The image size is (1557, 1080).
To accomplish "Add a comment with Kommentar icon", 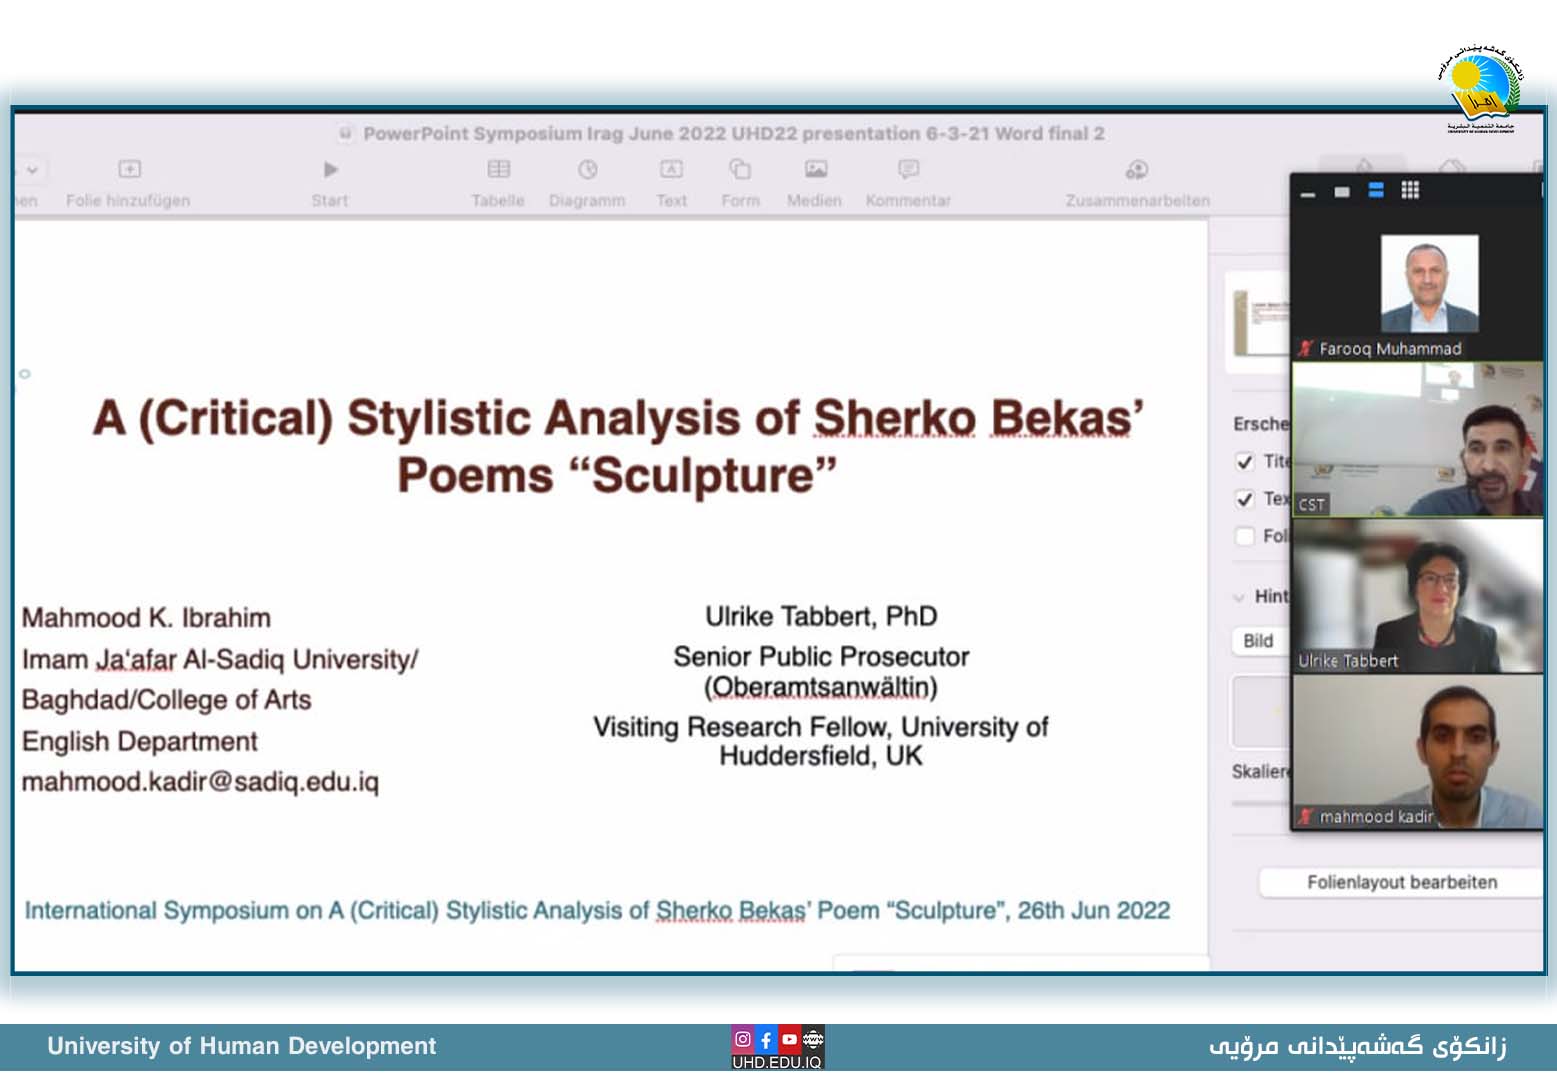I will tap(908, 169).
